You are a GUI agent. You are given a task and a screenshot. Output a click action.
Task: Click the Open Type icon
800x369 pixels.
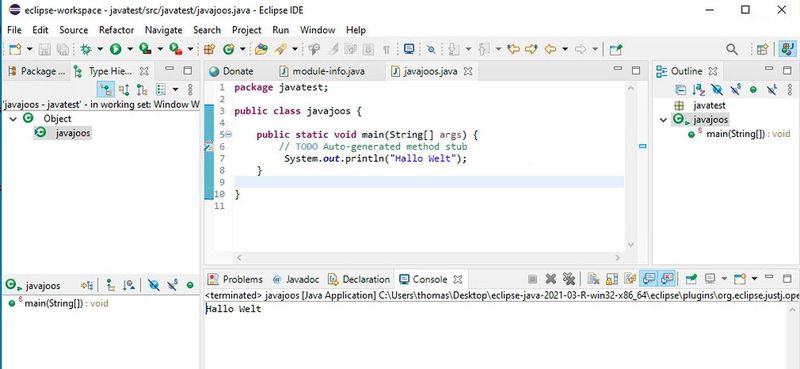261,49
